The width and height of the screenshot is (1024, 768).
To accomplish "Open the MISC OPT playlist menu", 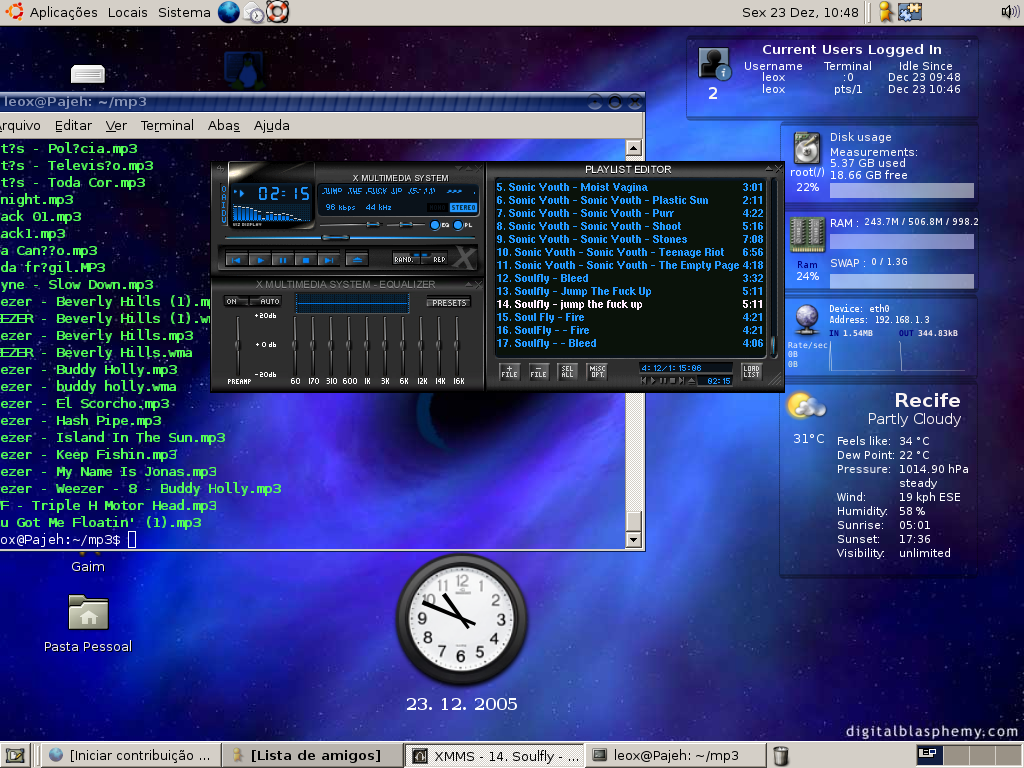I will pyautogui.click(x=597, y=372).
